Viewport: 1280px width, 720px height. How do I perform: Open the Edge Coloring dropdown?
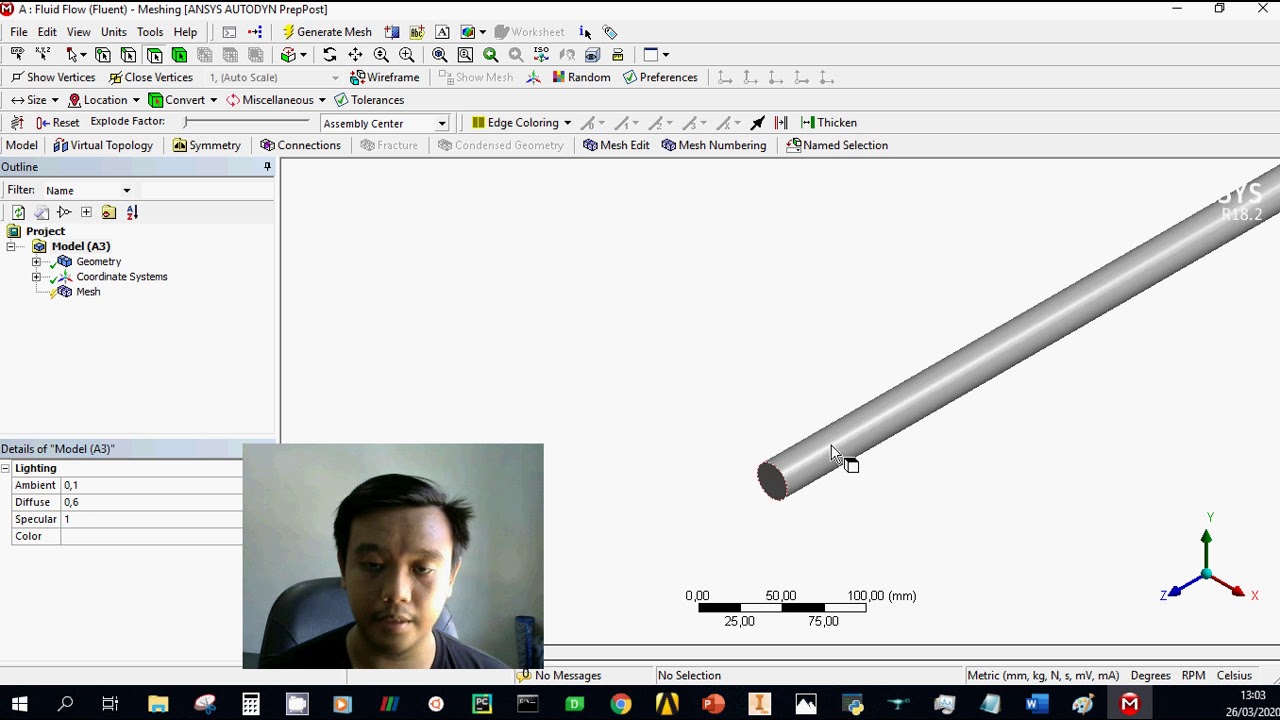tap(521, 123)
